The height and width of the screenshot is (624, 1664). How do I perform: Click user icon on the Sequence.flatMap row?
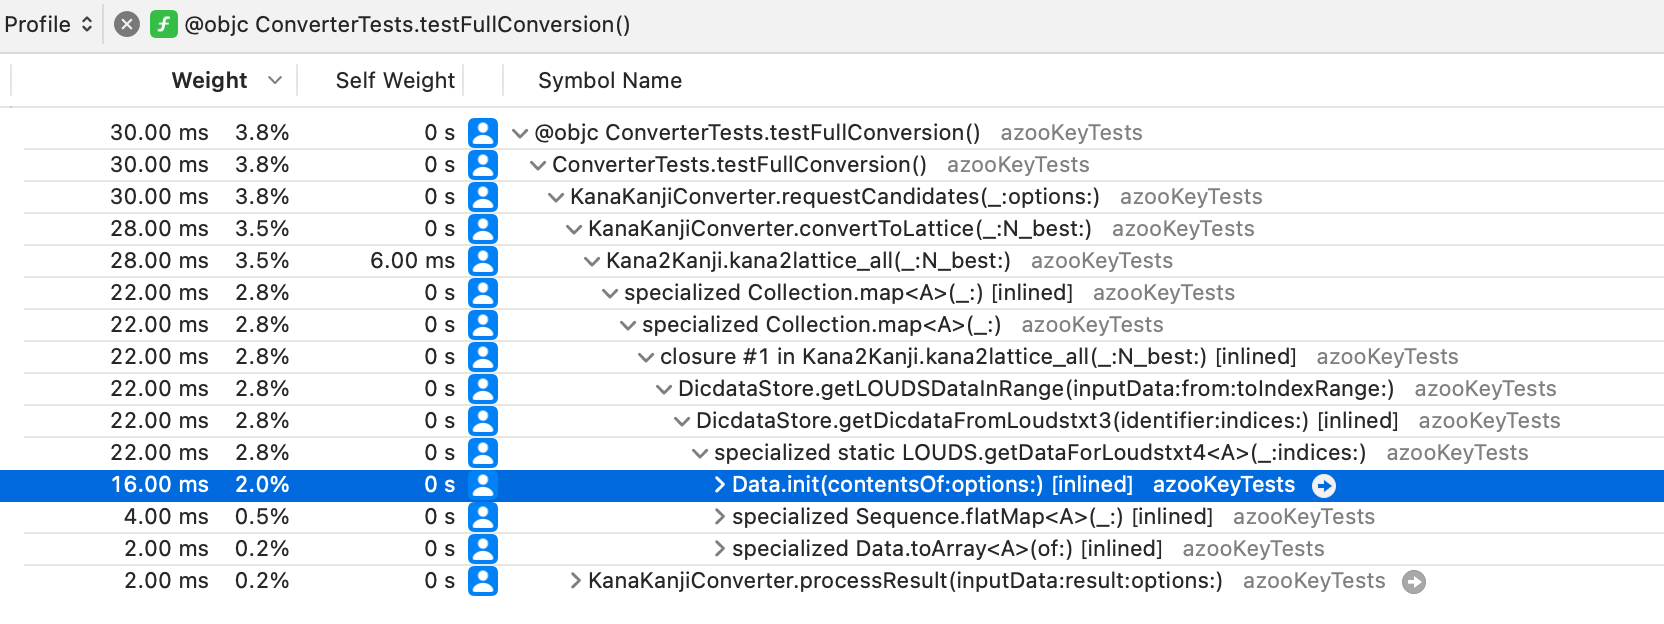483,517
